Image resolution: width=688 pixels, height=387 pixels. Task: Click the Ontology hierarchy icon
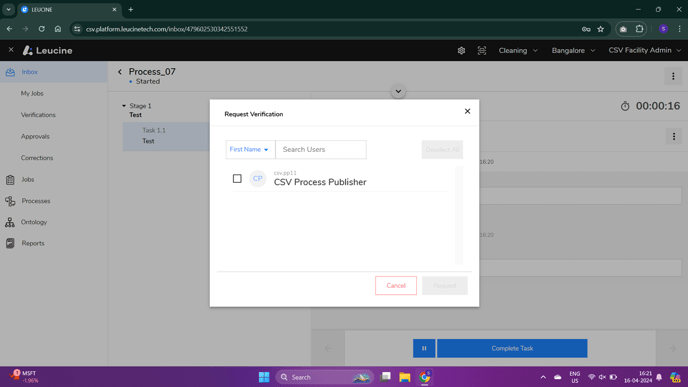[x=10, y=222]
